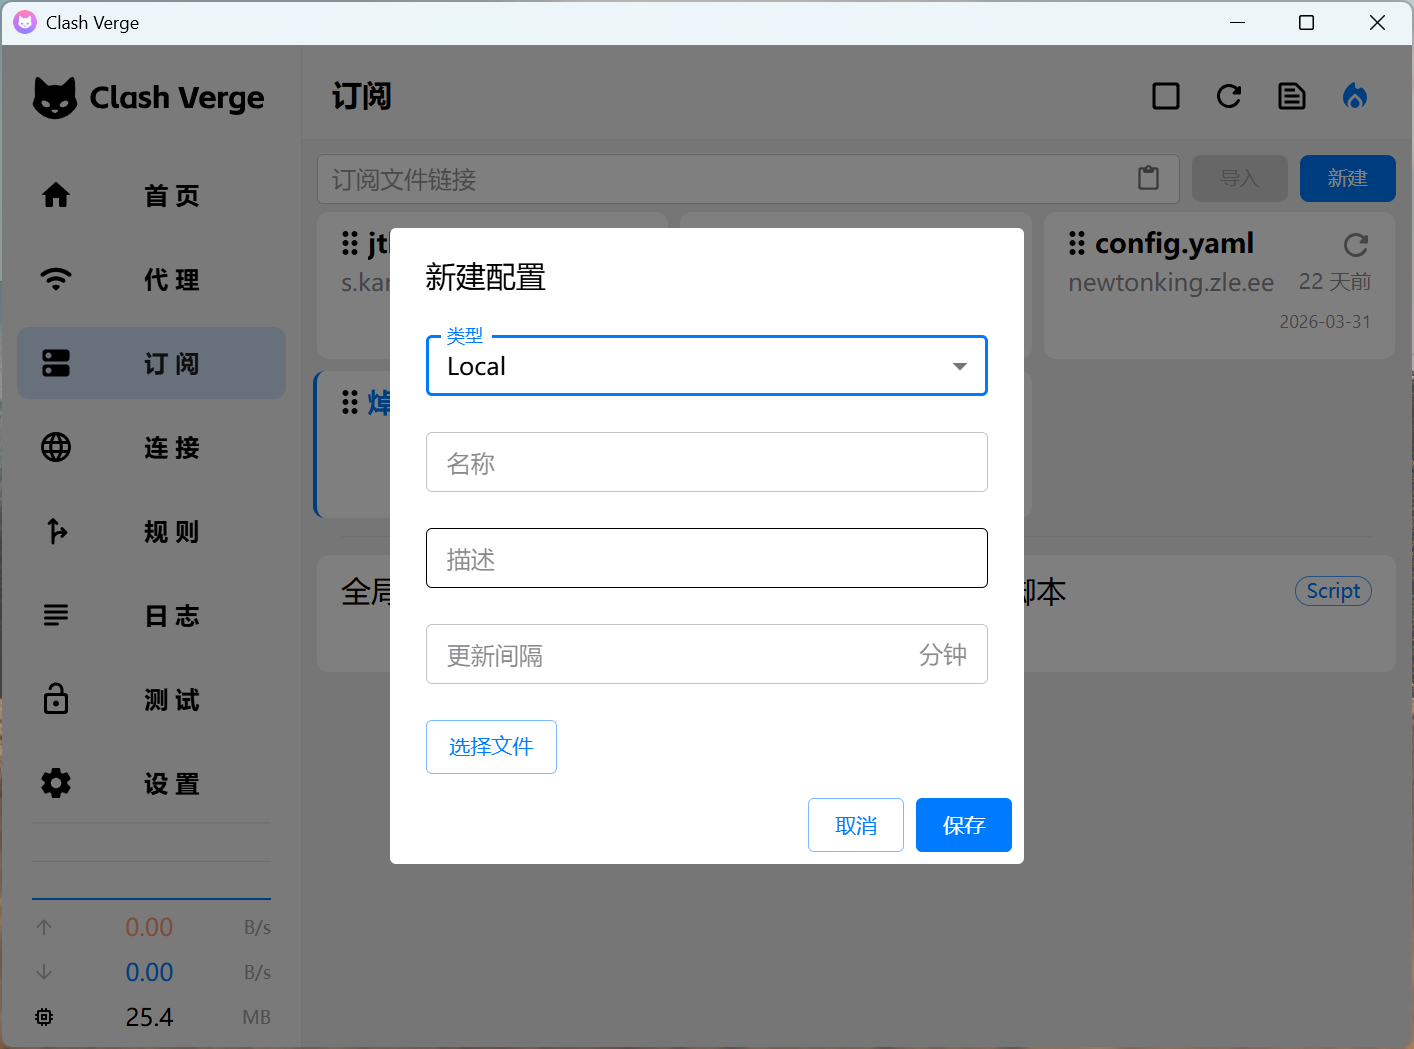
Task: Click the server subscription icon in sidebar
Action: [x=56, y=363]
